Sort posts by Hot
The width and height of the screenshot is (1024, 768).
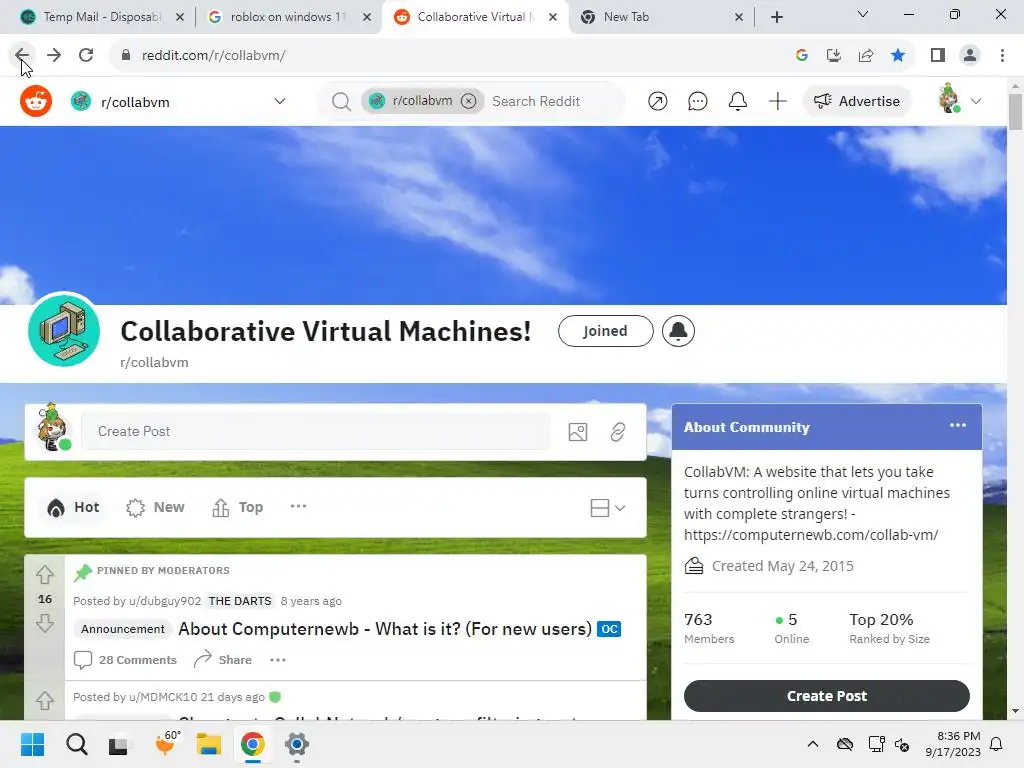click(73, 507)
